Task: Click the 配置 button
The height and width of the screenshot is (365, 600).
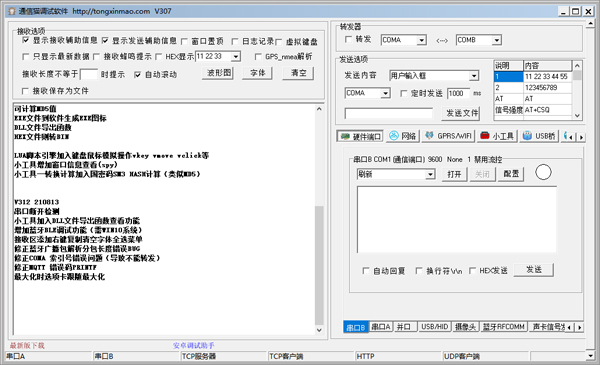Action: click(x=511, y=174)
